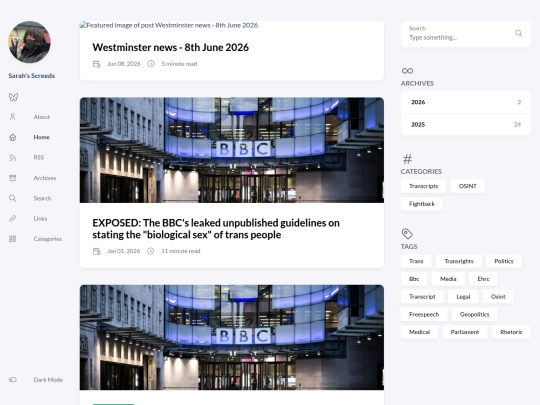The width and height of the screenshot is (540, 405).
Task: Open Search in sidebar menu
Action: tap(42, 198)
